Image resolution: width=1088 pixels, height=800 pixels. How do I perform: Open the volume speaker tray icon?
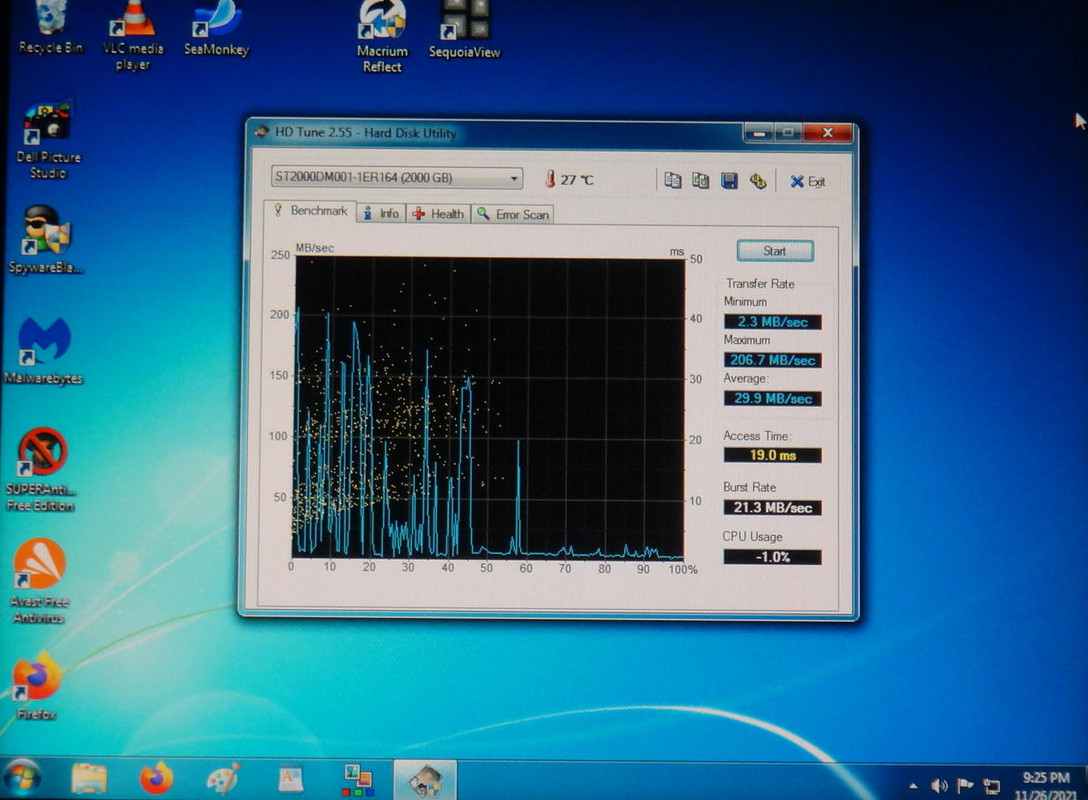coord(939,786)
